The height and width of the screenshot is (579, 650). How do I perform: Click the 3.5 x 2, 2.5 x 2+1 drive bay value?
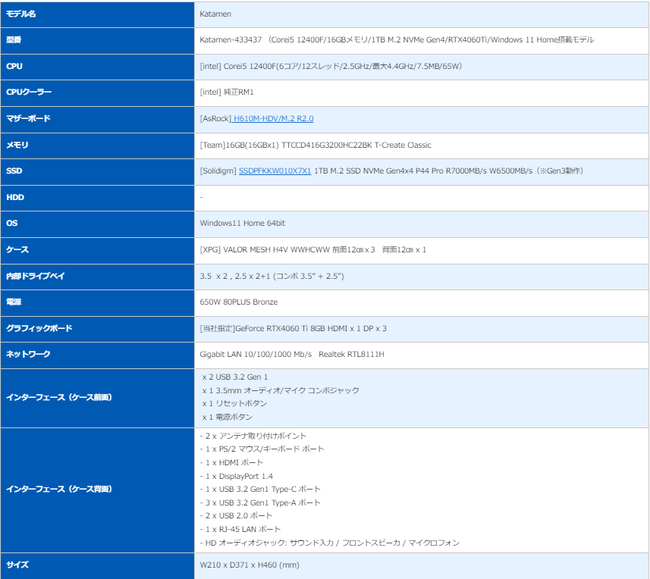point(272,276)
